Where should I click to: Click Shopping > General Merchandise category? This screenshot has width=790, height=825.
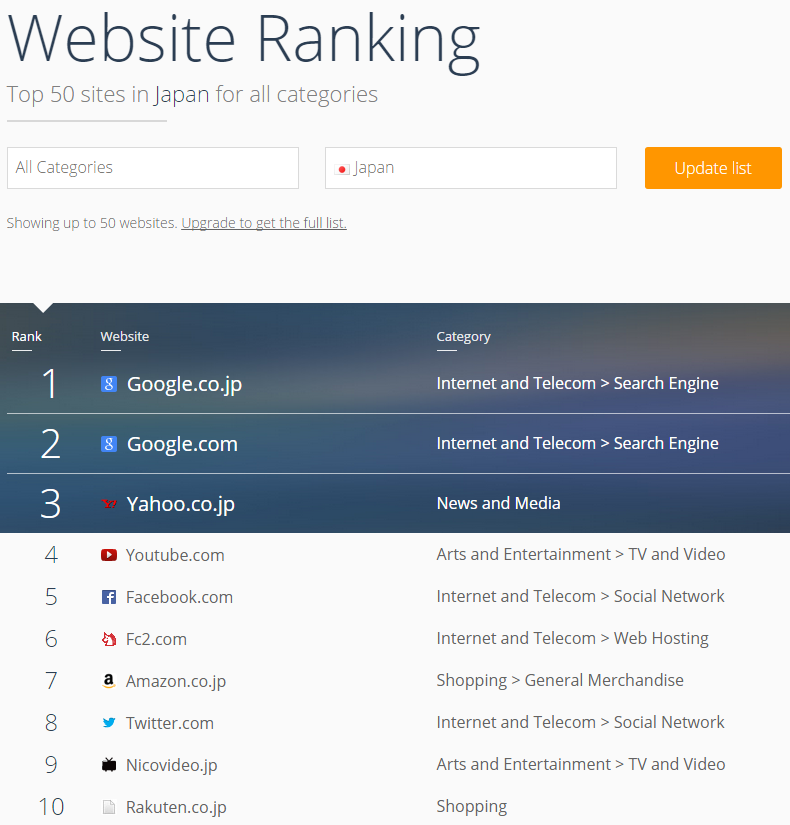[560, 680]
